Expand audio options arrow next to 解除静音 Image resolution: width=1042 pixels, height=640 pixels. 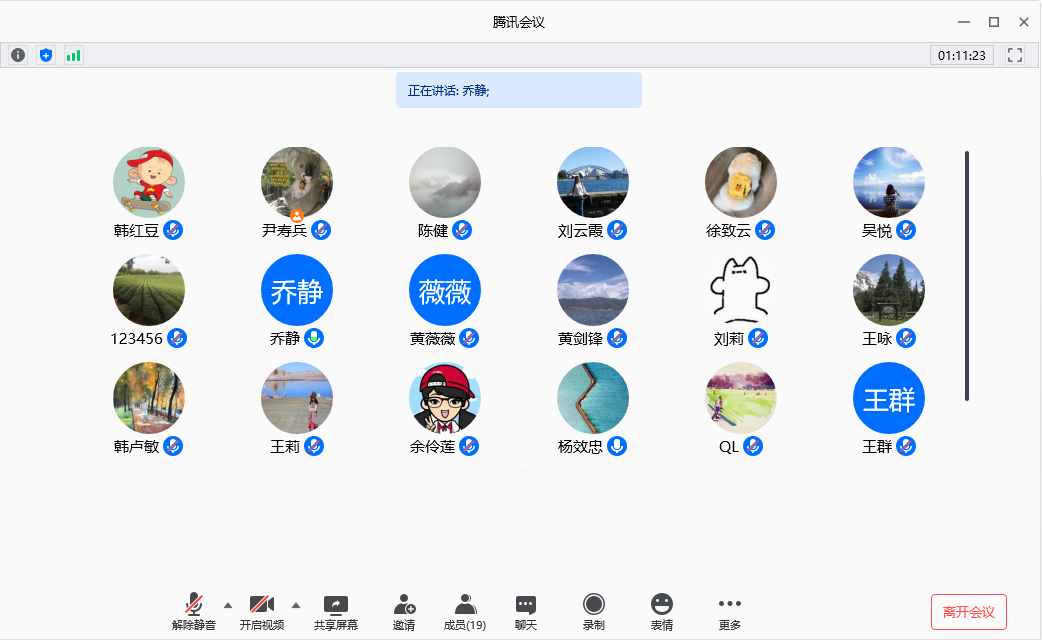pyautogui.click(x=228, y=605)
